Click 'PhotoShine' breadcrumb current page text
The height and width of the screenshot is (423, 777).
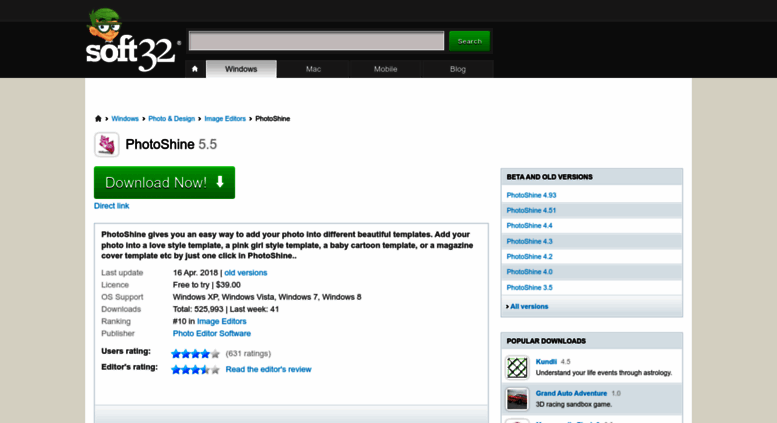(x=273, y=118)
